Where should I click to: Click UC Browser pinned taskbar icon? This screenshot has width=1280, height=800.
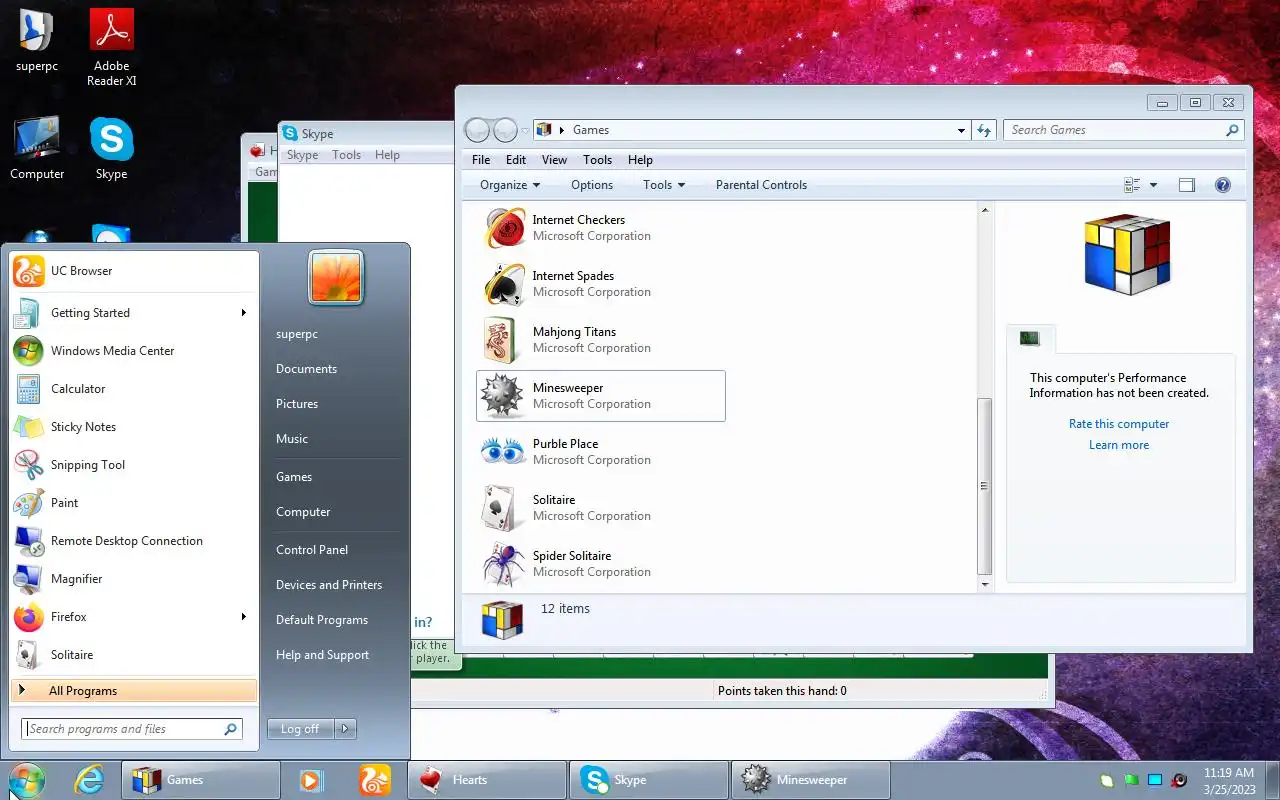click(374, 780)
